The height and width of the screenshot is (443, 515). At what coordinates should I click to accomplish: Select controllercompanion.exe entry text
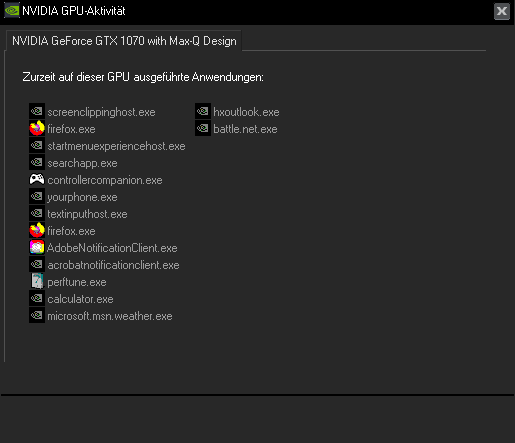coord(105,180)
